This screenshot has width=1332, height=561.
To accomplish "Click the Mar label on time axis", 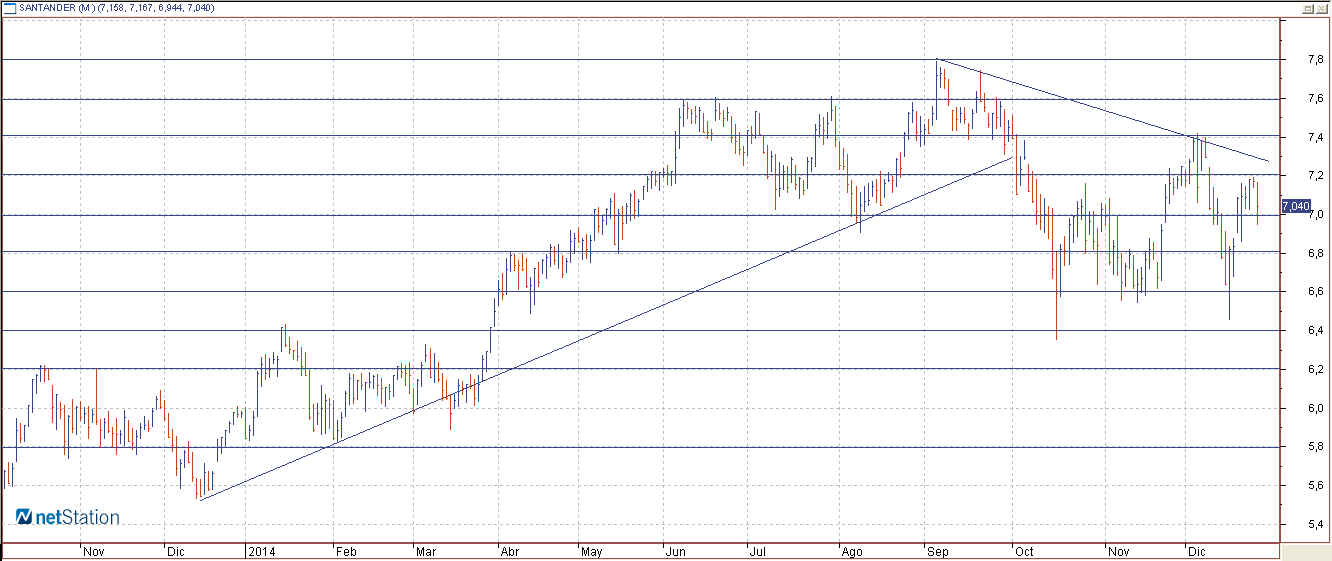I will click(425, 551).
